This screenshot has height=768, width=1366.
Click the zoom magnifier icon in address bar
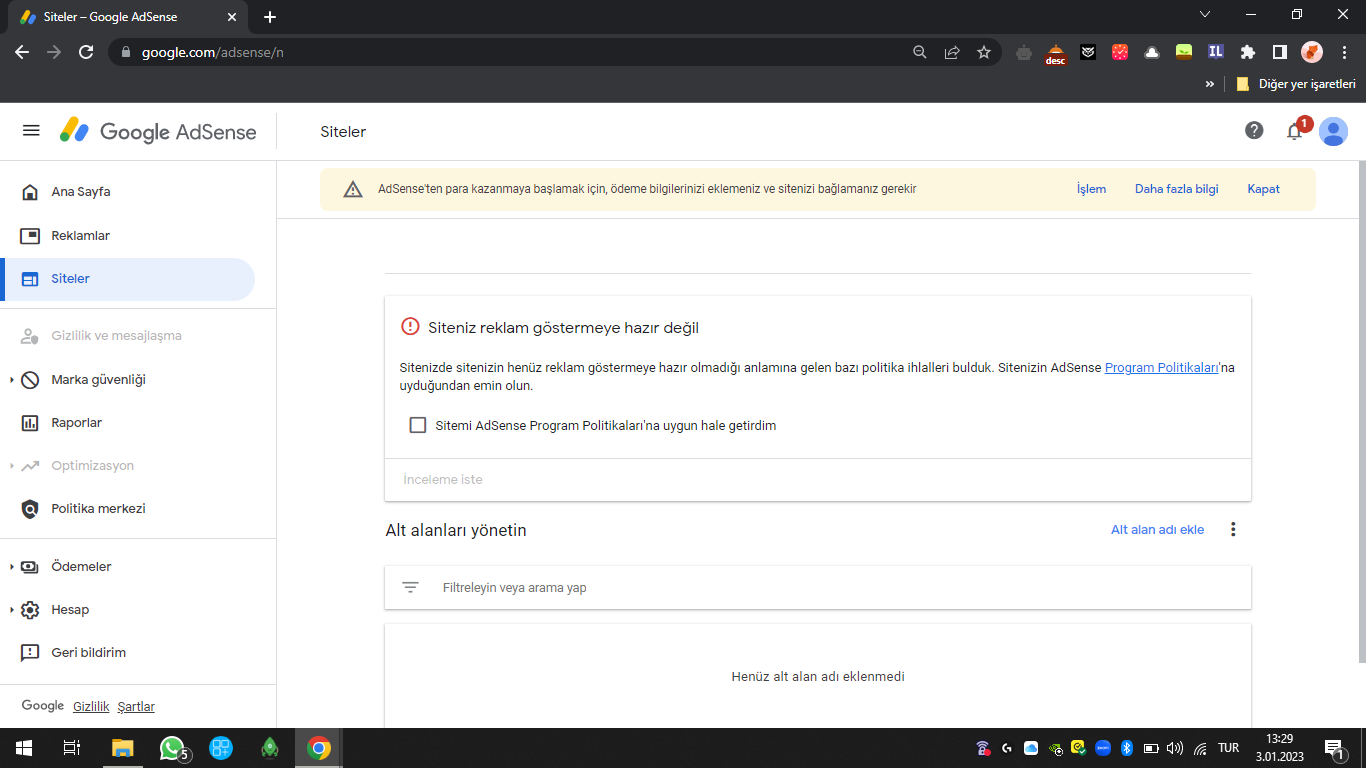point(920,52)
